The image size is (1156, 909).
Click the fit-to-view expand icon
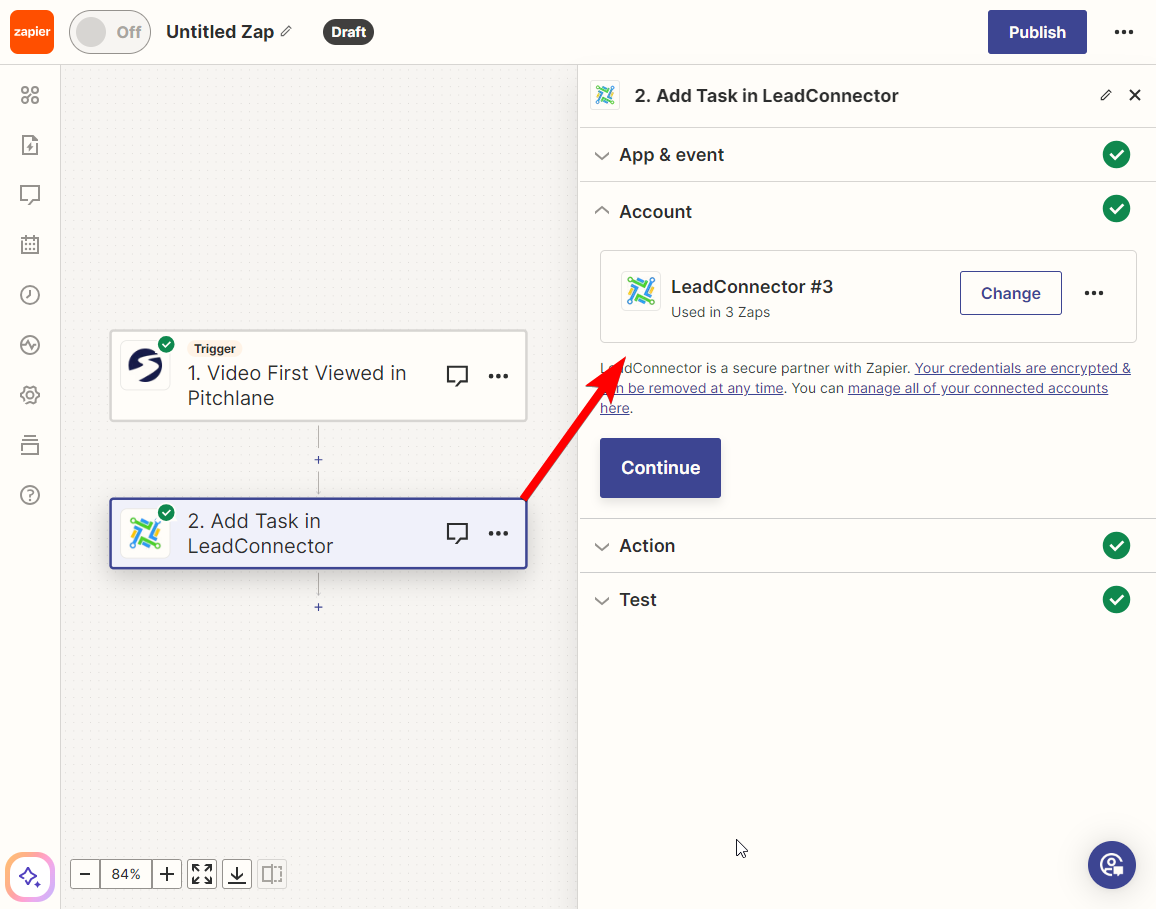[x=202, y=874]
